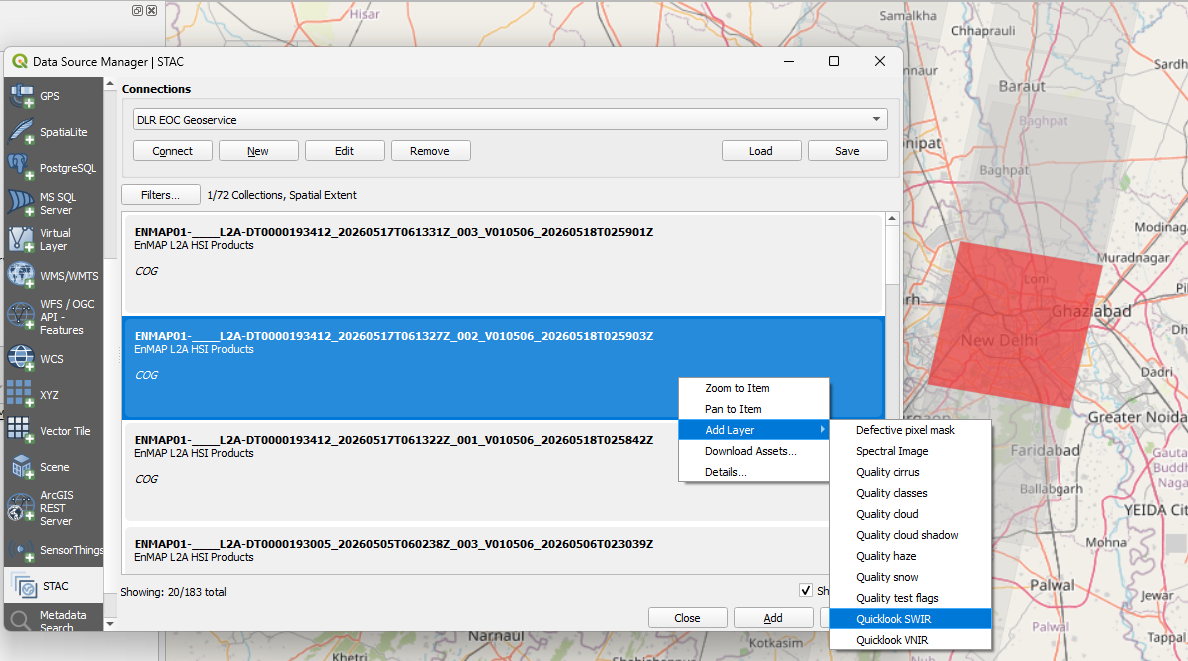Close the docked panel behind dialog

(152, 11)
